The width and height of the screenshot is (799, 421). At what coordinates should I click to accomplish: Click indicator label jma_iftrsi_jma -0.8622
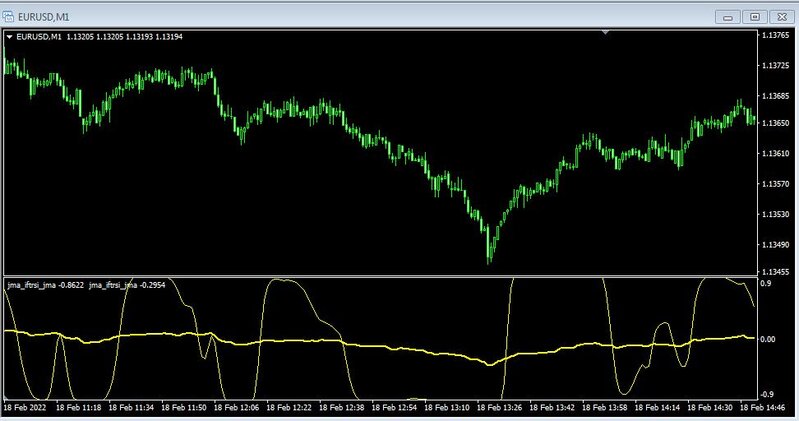pyautogui.click(x=45, y=285)
